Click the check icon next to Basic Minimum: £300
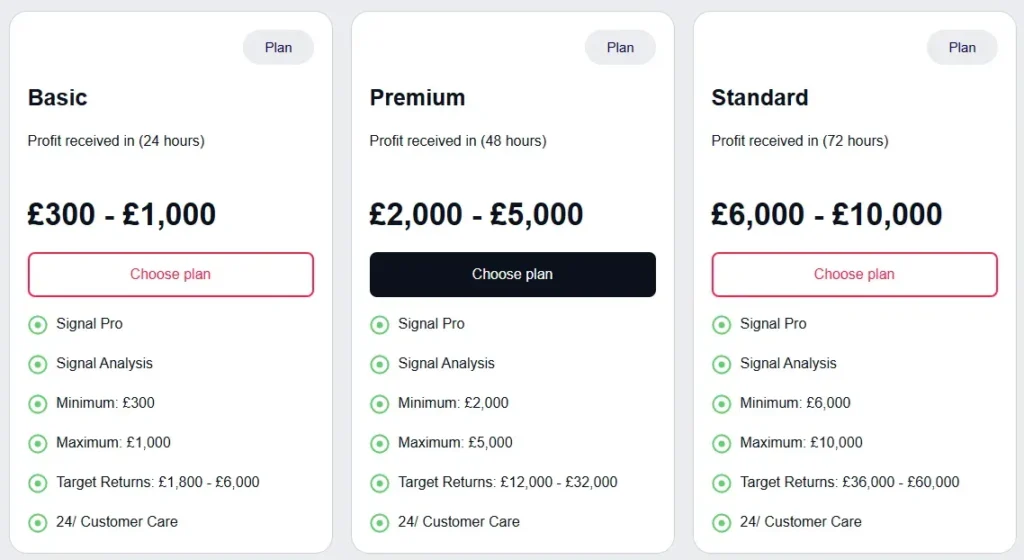Image resolution: width=1024 pixels, height=560 pixels. click(x=38, y=403)
